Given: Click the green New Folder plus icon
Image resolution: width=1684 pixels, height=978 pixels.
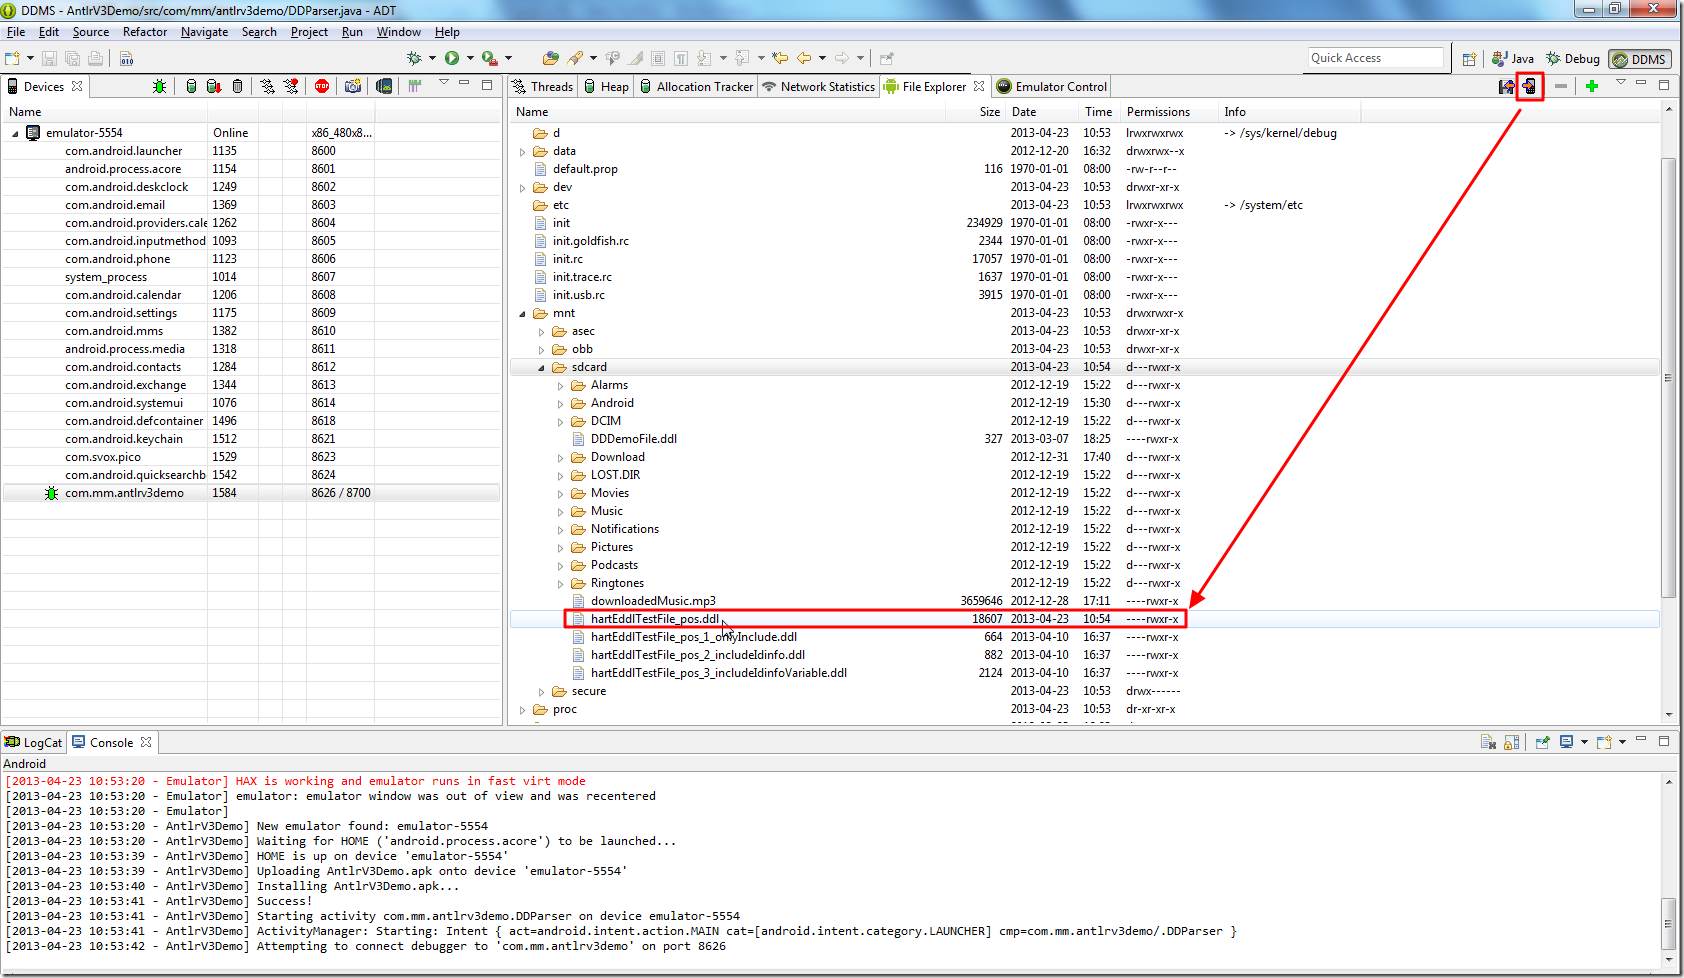Looking at the screenshot, I should point(1592,87).
